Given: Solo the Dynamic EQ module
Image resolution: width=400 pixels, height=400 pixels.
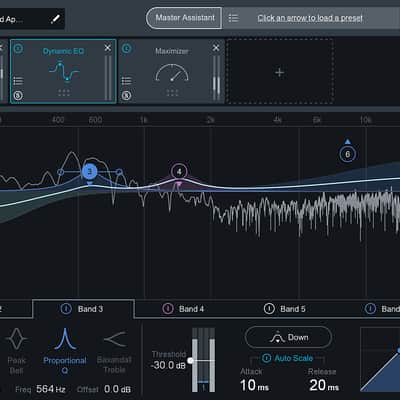Looking at the screenshot, I should [18, 96].
